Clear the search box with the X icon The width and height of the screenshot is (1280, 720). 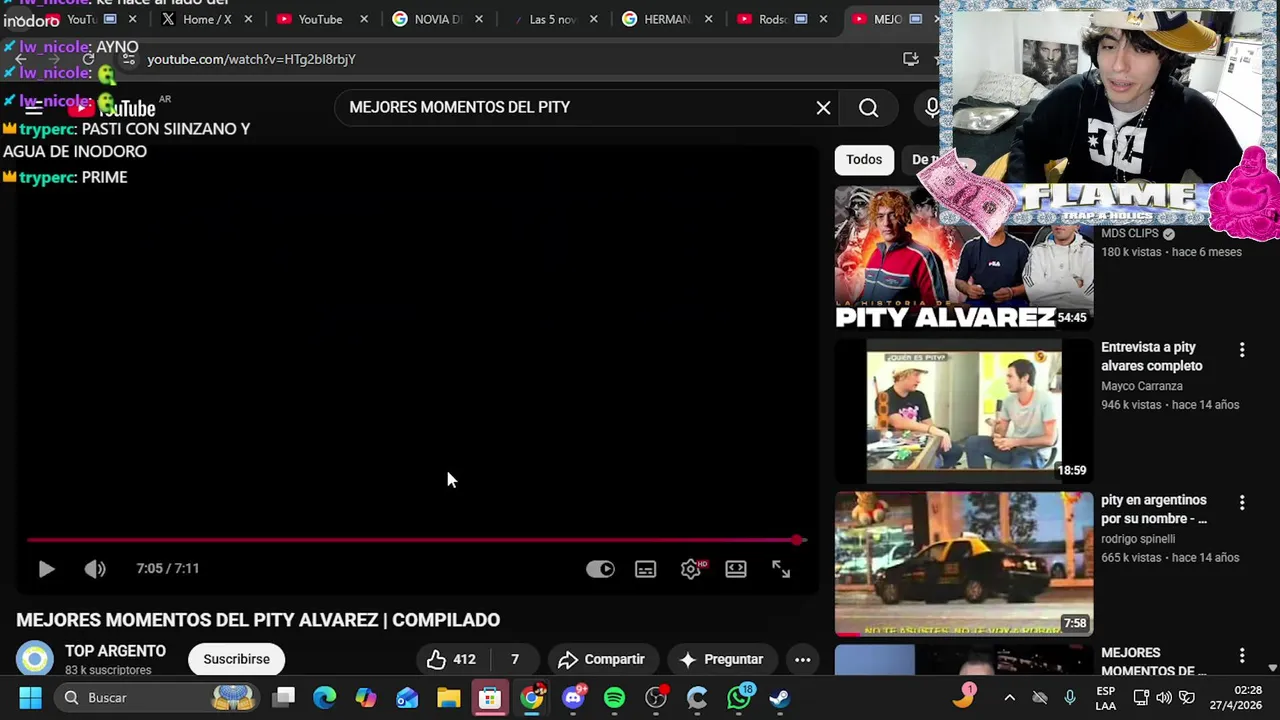(x=823, y=108)
